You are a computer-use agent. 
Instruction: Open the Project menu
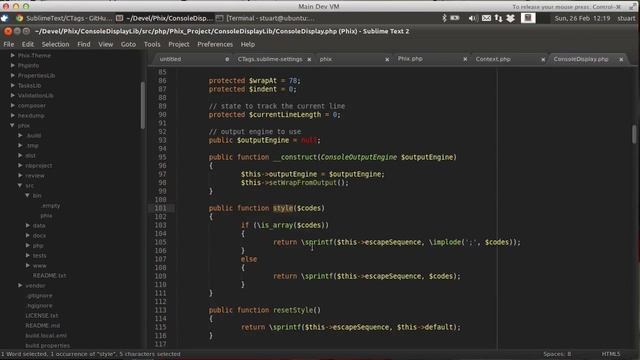click(179, 44)
